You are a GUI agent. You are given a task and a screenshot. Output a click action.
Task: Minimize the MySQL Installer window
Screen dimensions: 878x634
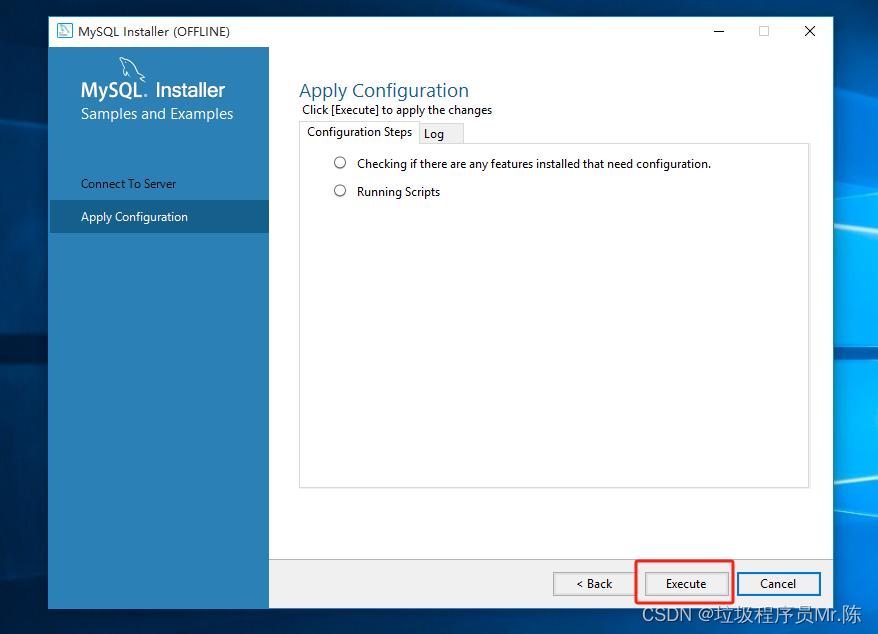[719, 31]
